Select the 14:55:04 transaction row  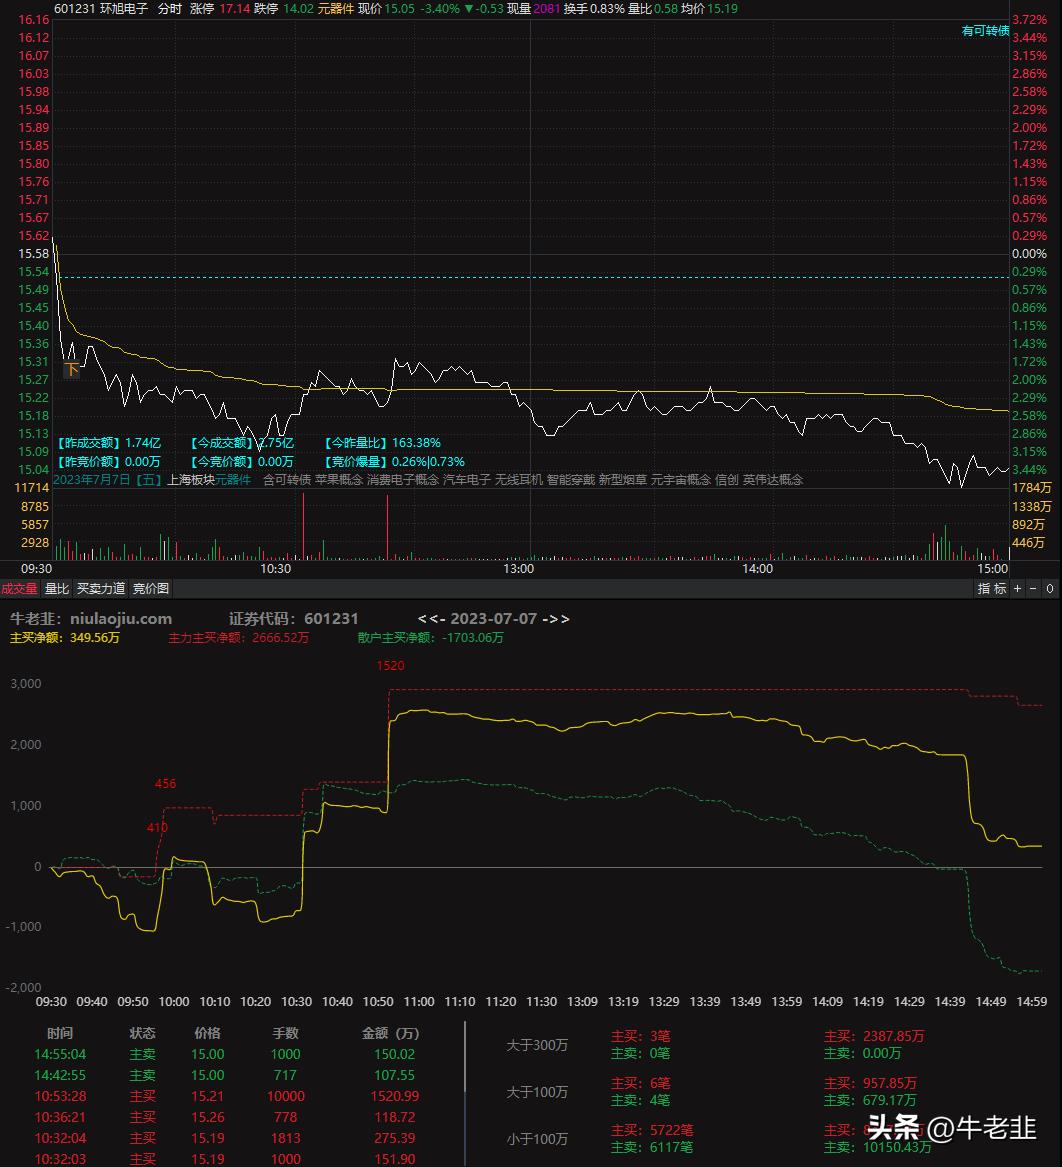tap(60, 1054)
